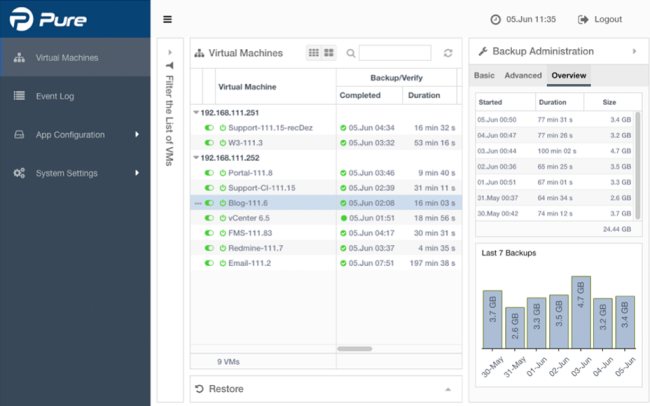Select the Redmine-111.7 VM row
The width and height of the screenshot is (650, 406).
point(326,248)
